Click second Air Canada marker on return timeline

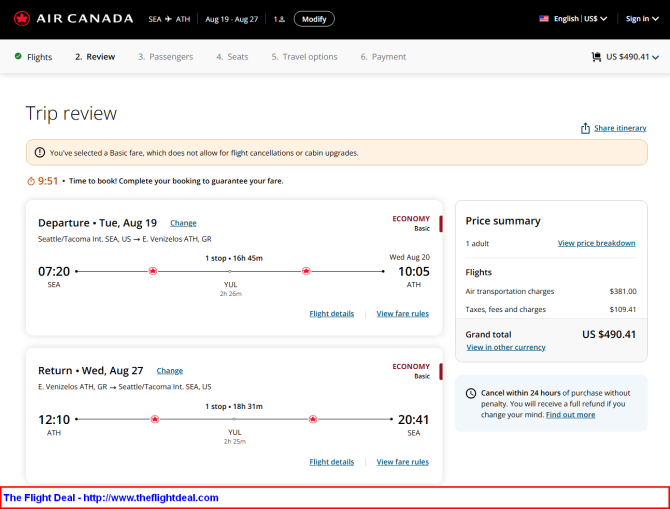point(313,419)
